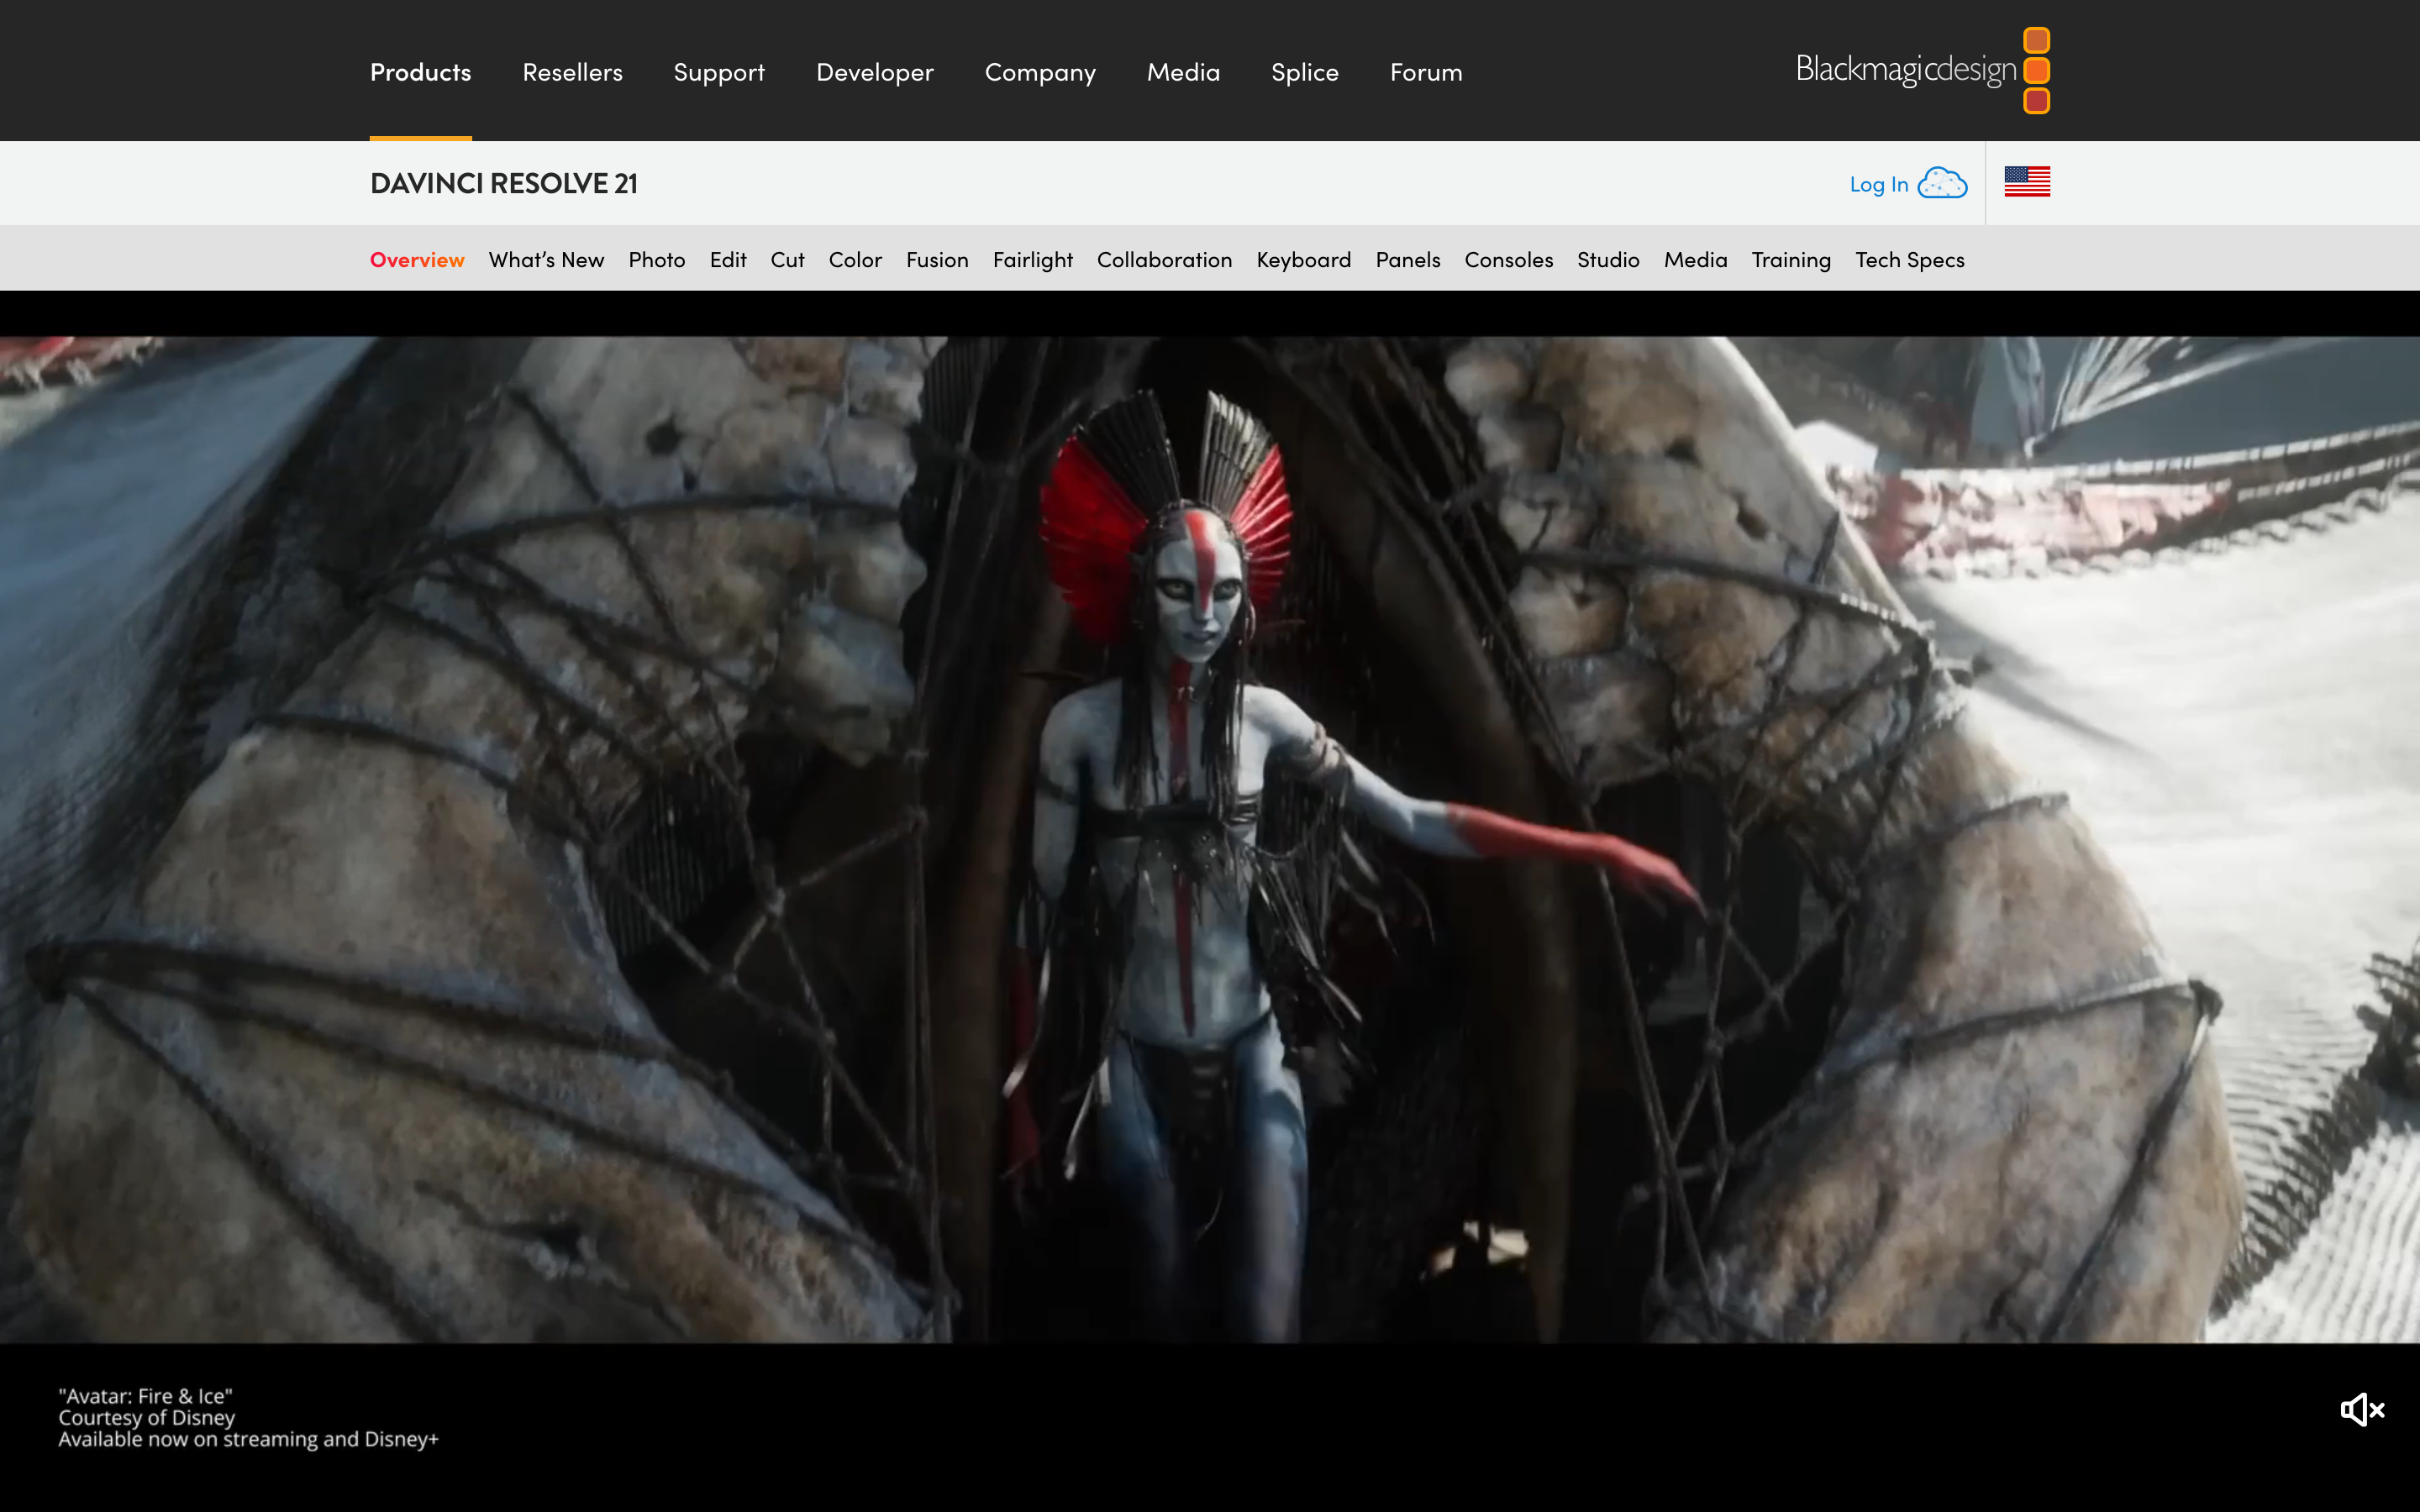Image resolution: width=2420 pixels, height=1512 pixels.
Task: Open the Photo tab
Action: pyautogui.click(x=656, y=259)
